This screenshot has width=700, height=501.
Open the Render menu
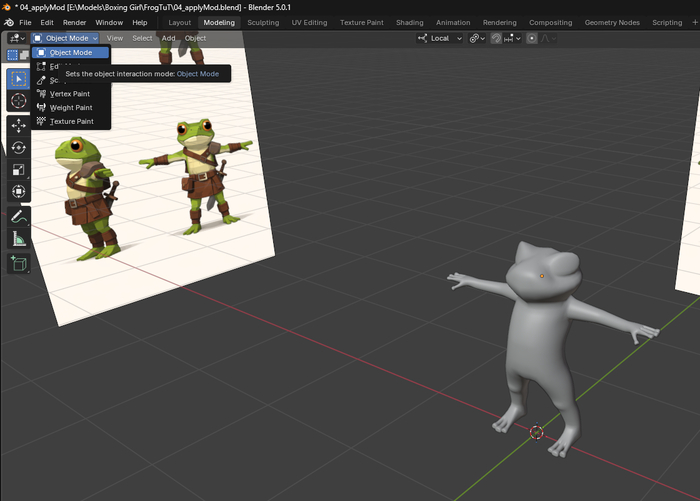coord(74,22)
